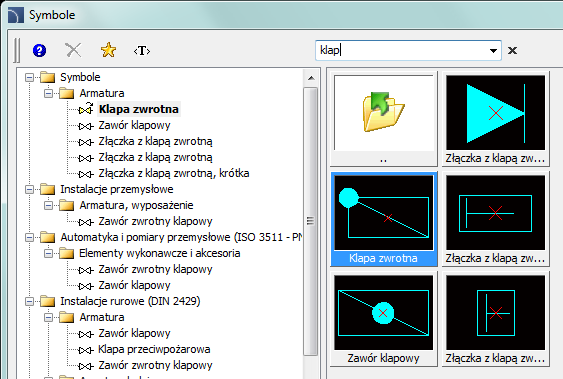Click the Armatura, wyposażenie folder icon
The height and width of the screenshot is (379, 563).
66,205
